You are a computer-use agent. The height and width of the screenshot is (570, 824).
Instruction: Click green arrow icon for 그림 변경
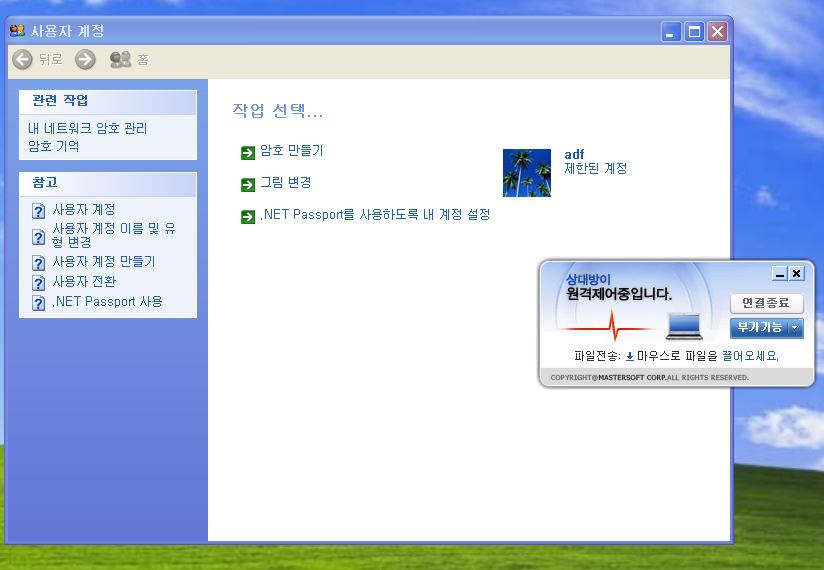pyautogui.click(x=248, y=185)
